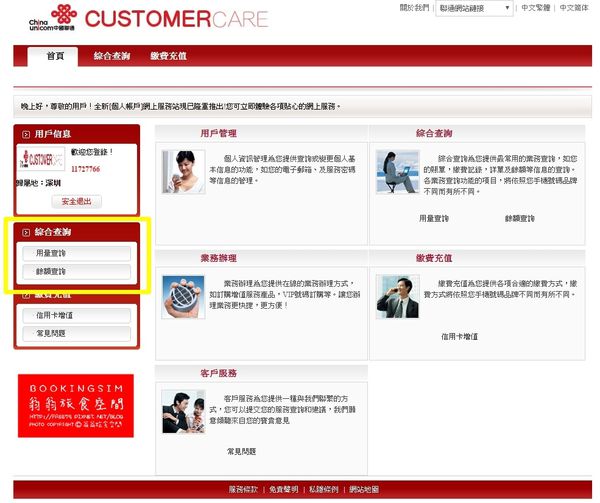Click the 用戶信息 sidebar arrow icon
Screen dimensions: 600x503
(x=26, y=133)
